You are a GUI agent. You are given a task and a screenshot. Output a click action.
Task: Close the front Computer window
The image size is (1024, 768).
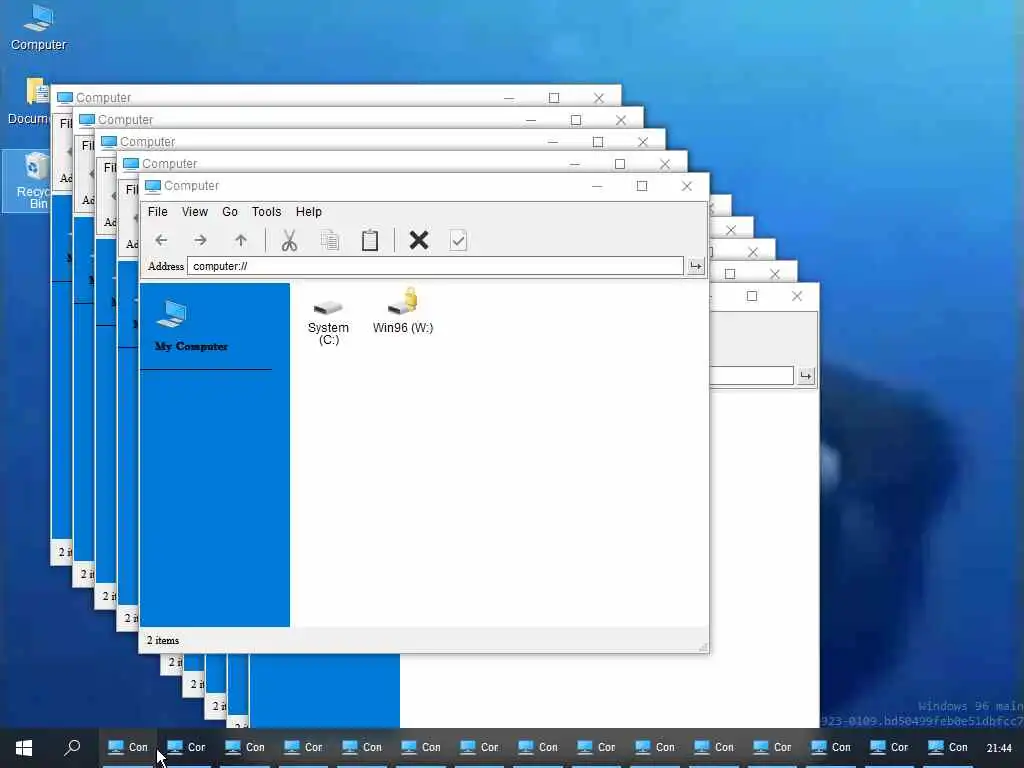tap(687, 186)
